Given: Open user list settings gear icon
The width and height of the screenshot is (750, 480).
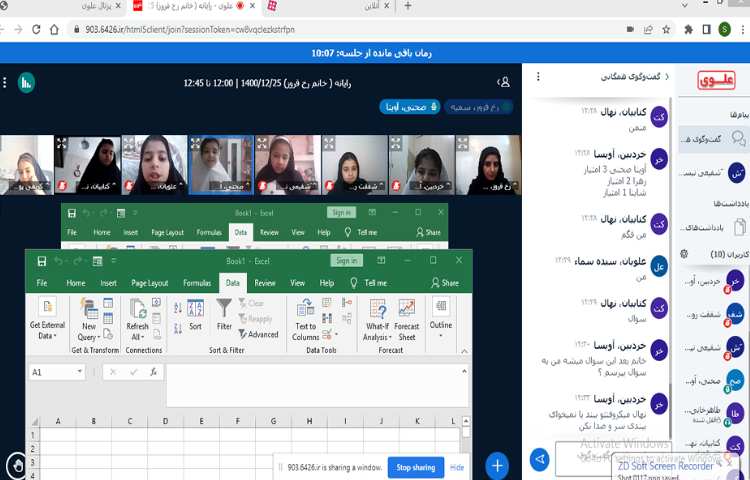Looking at the screenshot, I should pyautogui.click(x=684, y=254).
